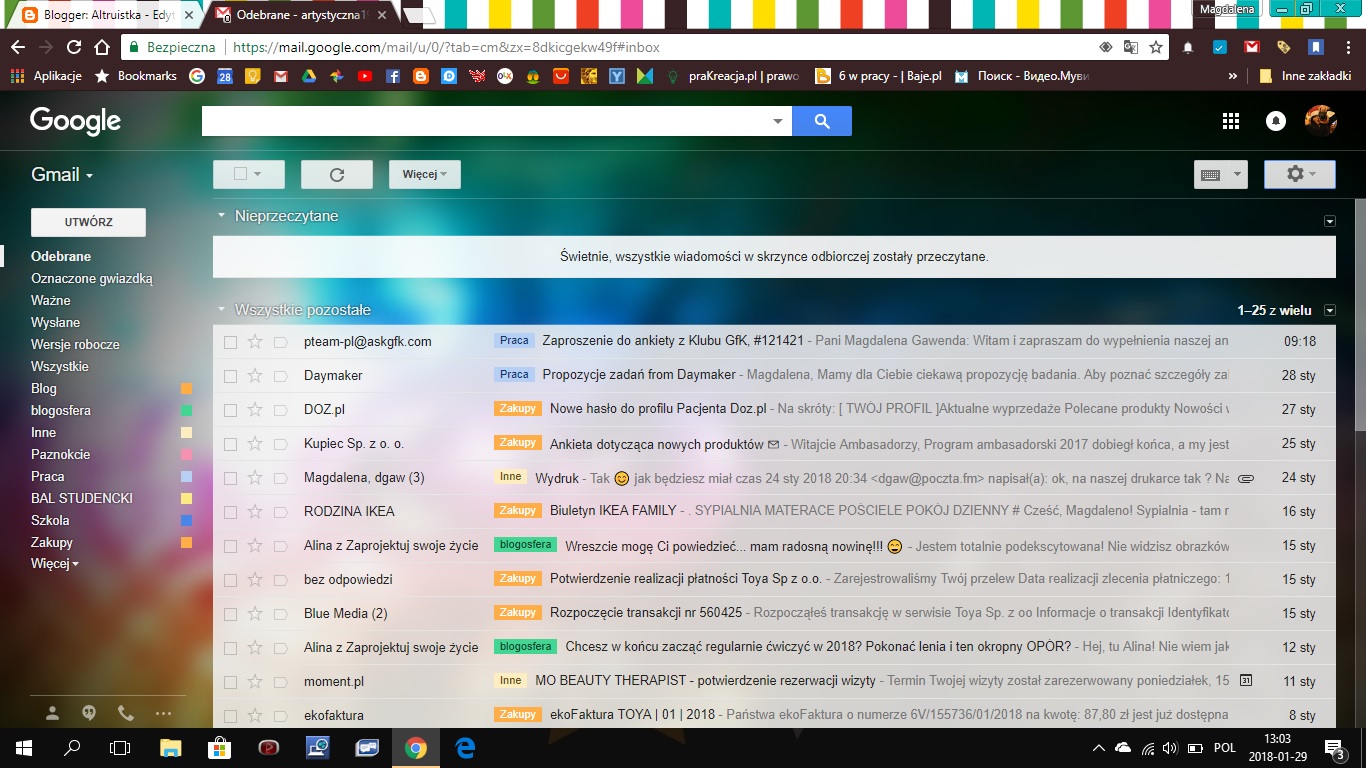Viewport: 1366px width, 768px height.
Task: Open the account profile picture
Action: [1320, 121]
